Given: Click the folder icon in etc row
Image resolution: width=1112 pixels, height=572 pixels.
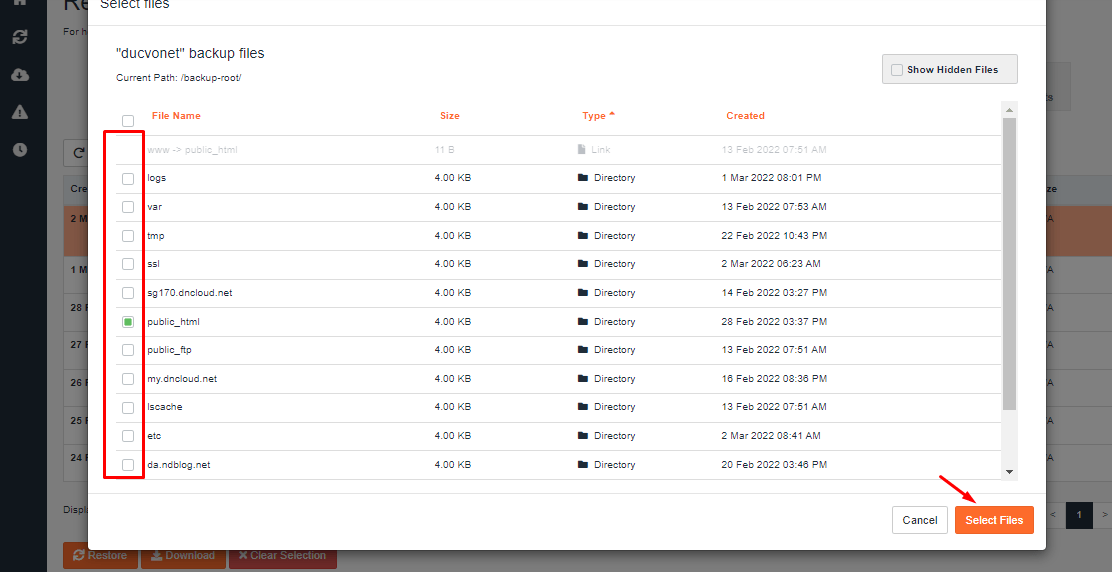Looking at the screenshot, I should pos(583,436).
